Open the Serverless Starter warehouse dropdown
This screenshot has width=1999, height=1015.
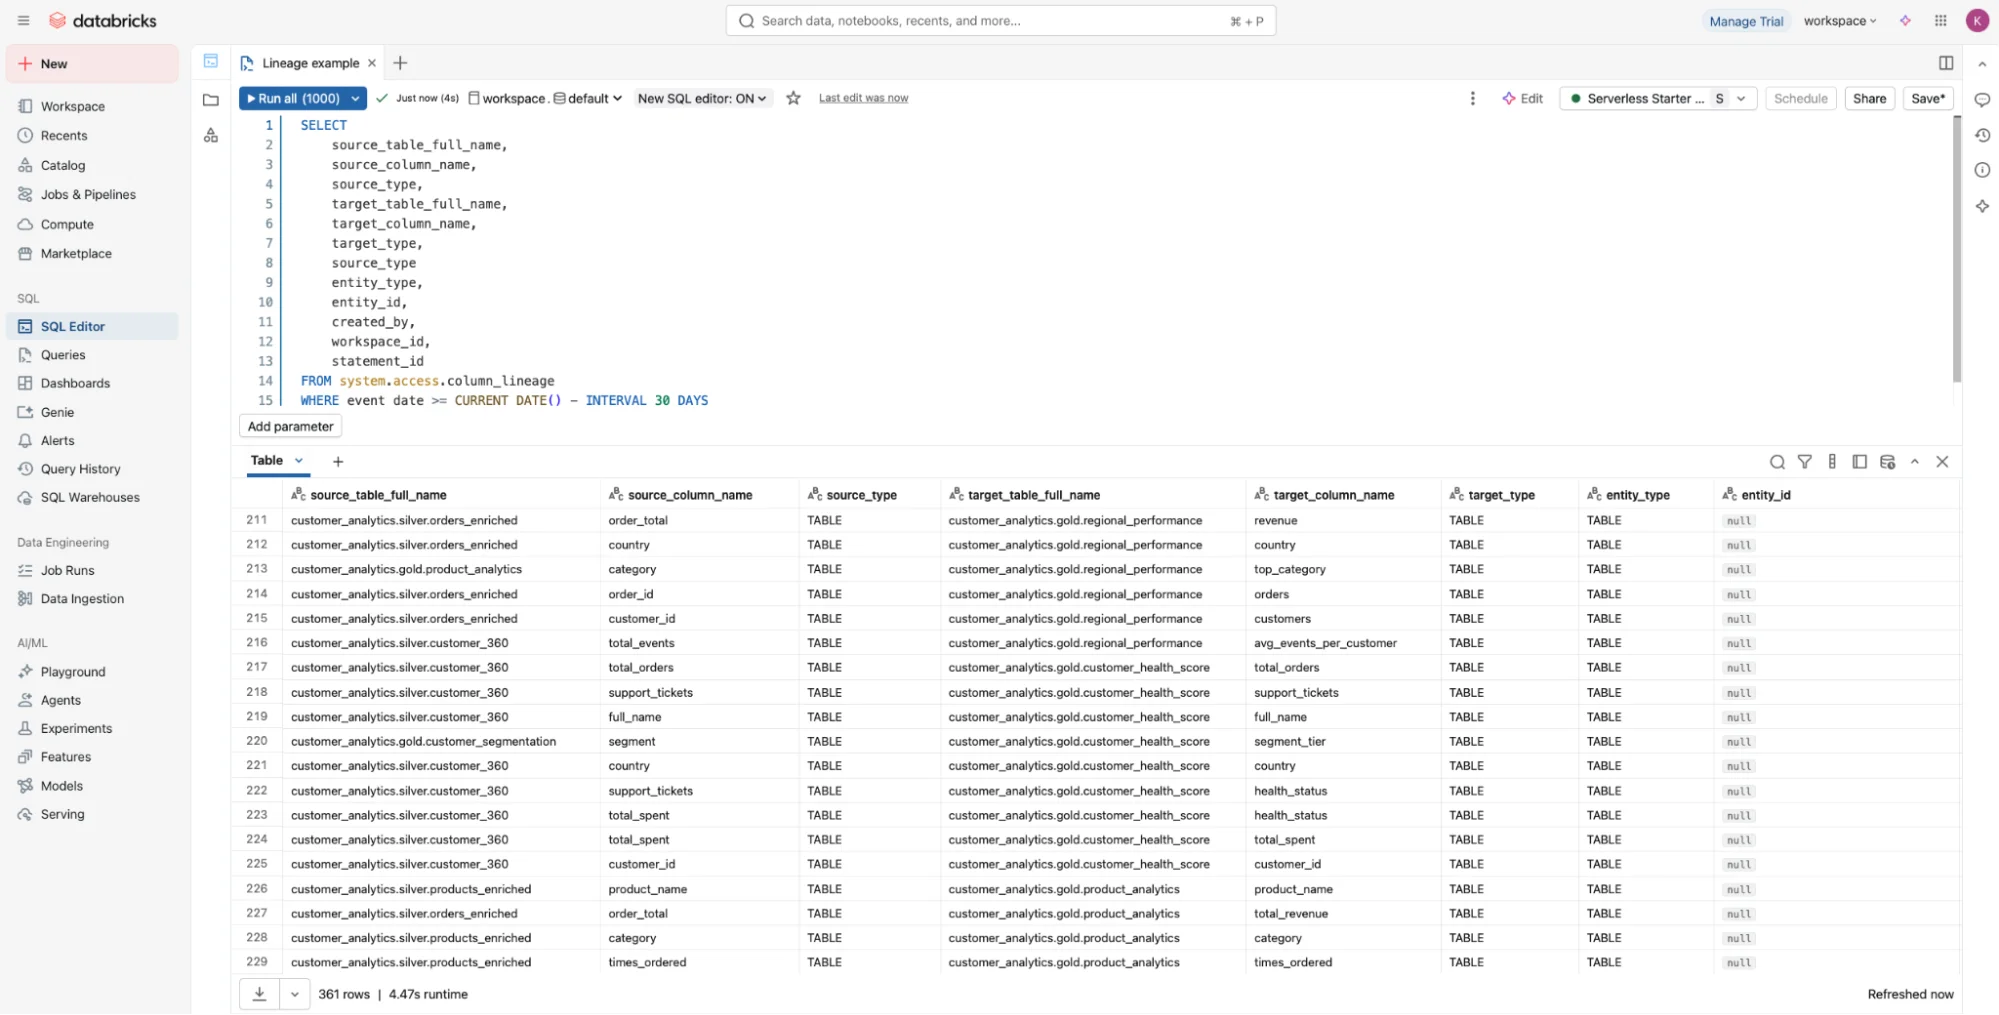(1742, 98)
